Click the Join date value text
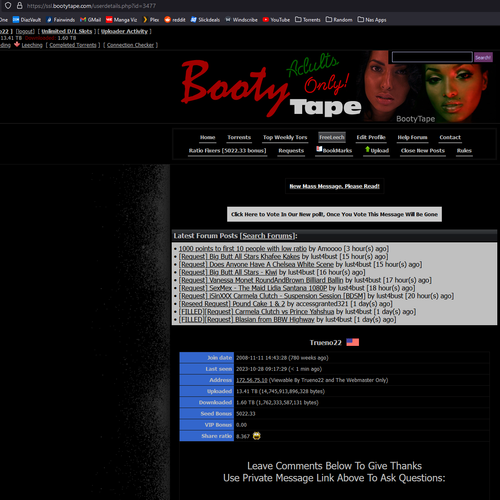 point(282,358)
